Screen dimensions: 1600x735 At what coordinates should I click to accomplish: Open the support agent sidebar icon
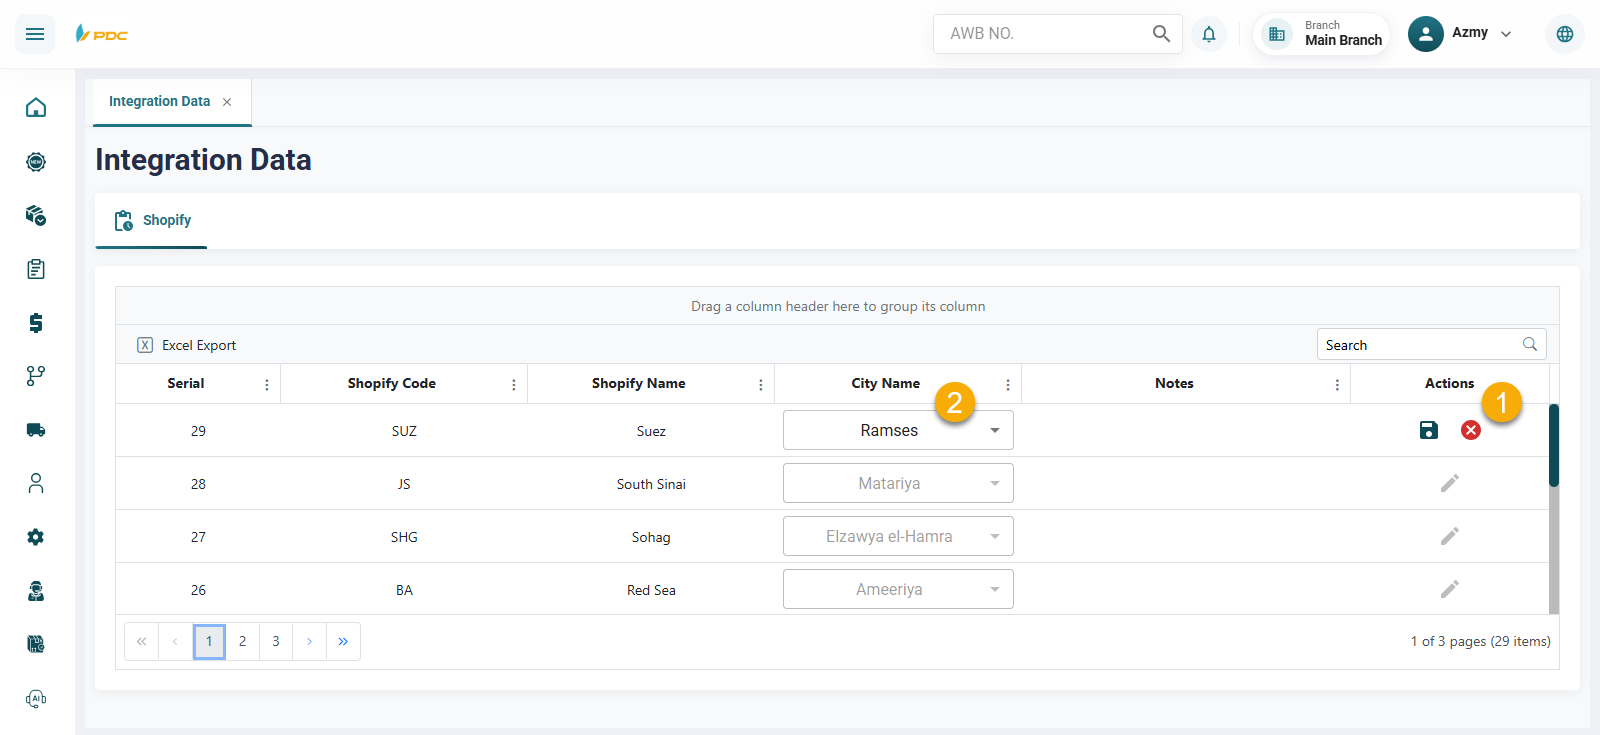click(36, 591)
